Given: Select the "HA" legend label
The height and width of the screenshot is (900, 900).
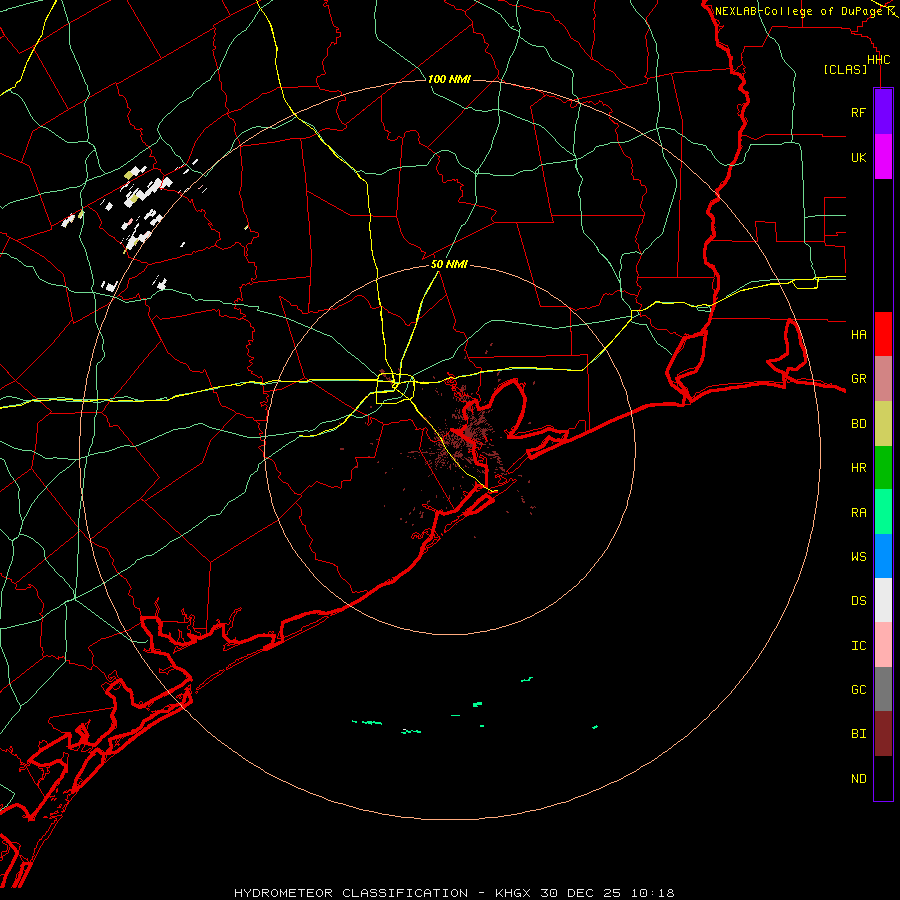Looking at the screenshot, I should click(x=858, y=334).
